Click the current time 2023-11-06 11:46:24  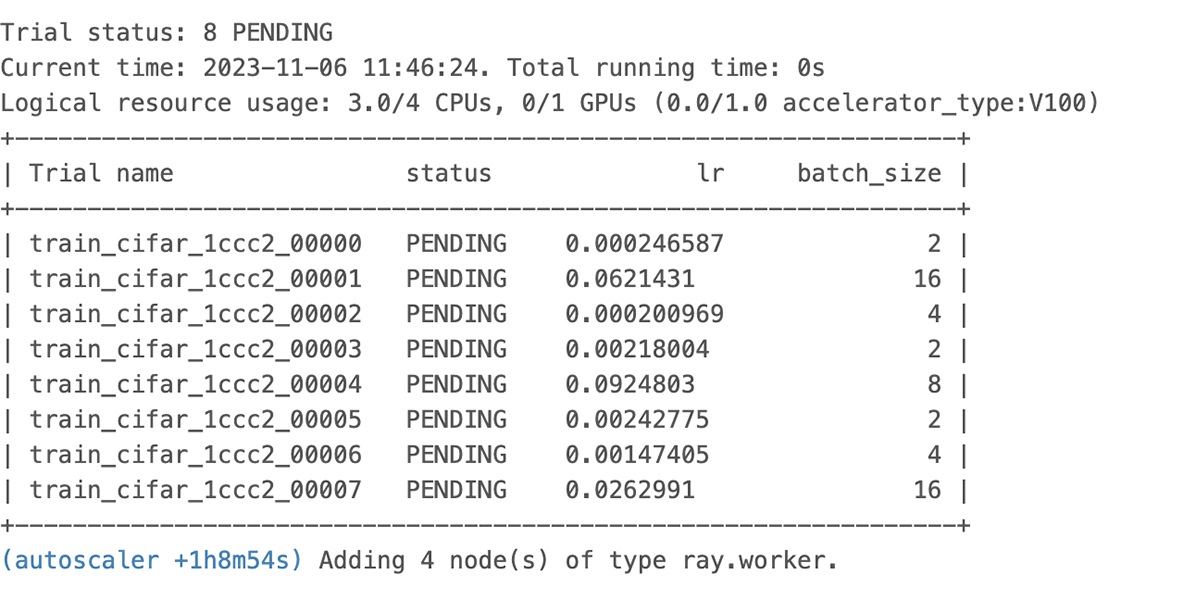pos(347,68)
